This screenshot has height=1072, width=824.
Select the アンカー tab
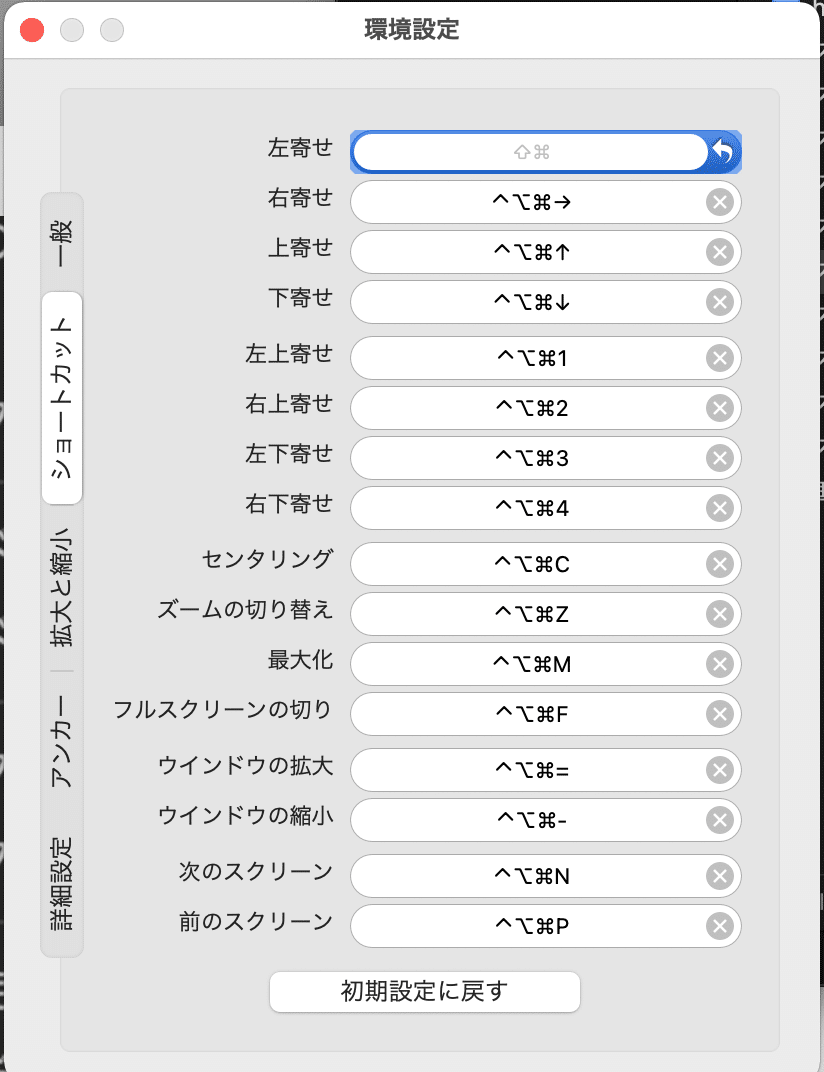pos(62,741)
